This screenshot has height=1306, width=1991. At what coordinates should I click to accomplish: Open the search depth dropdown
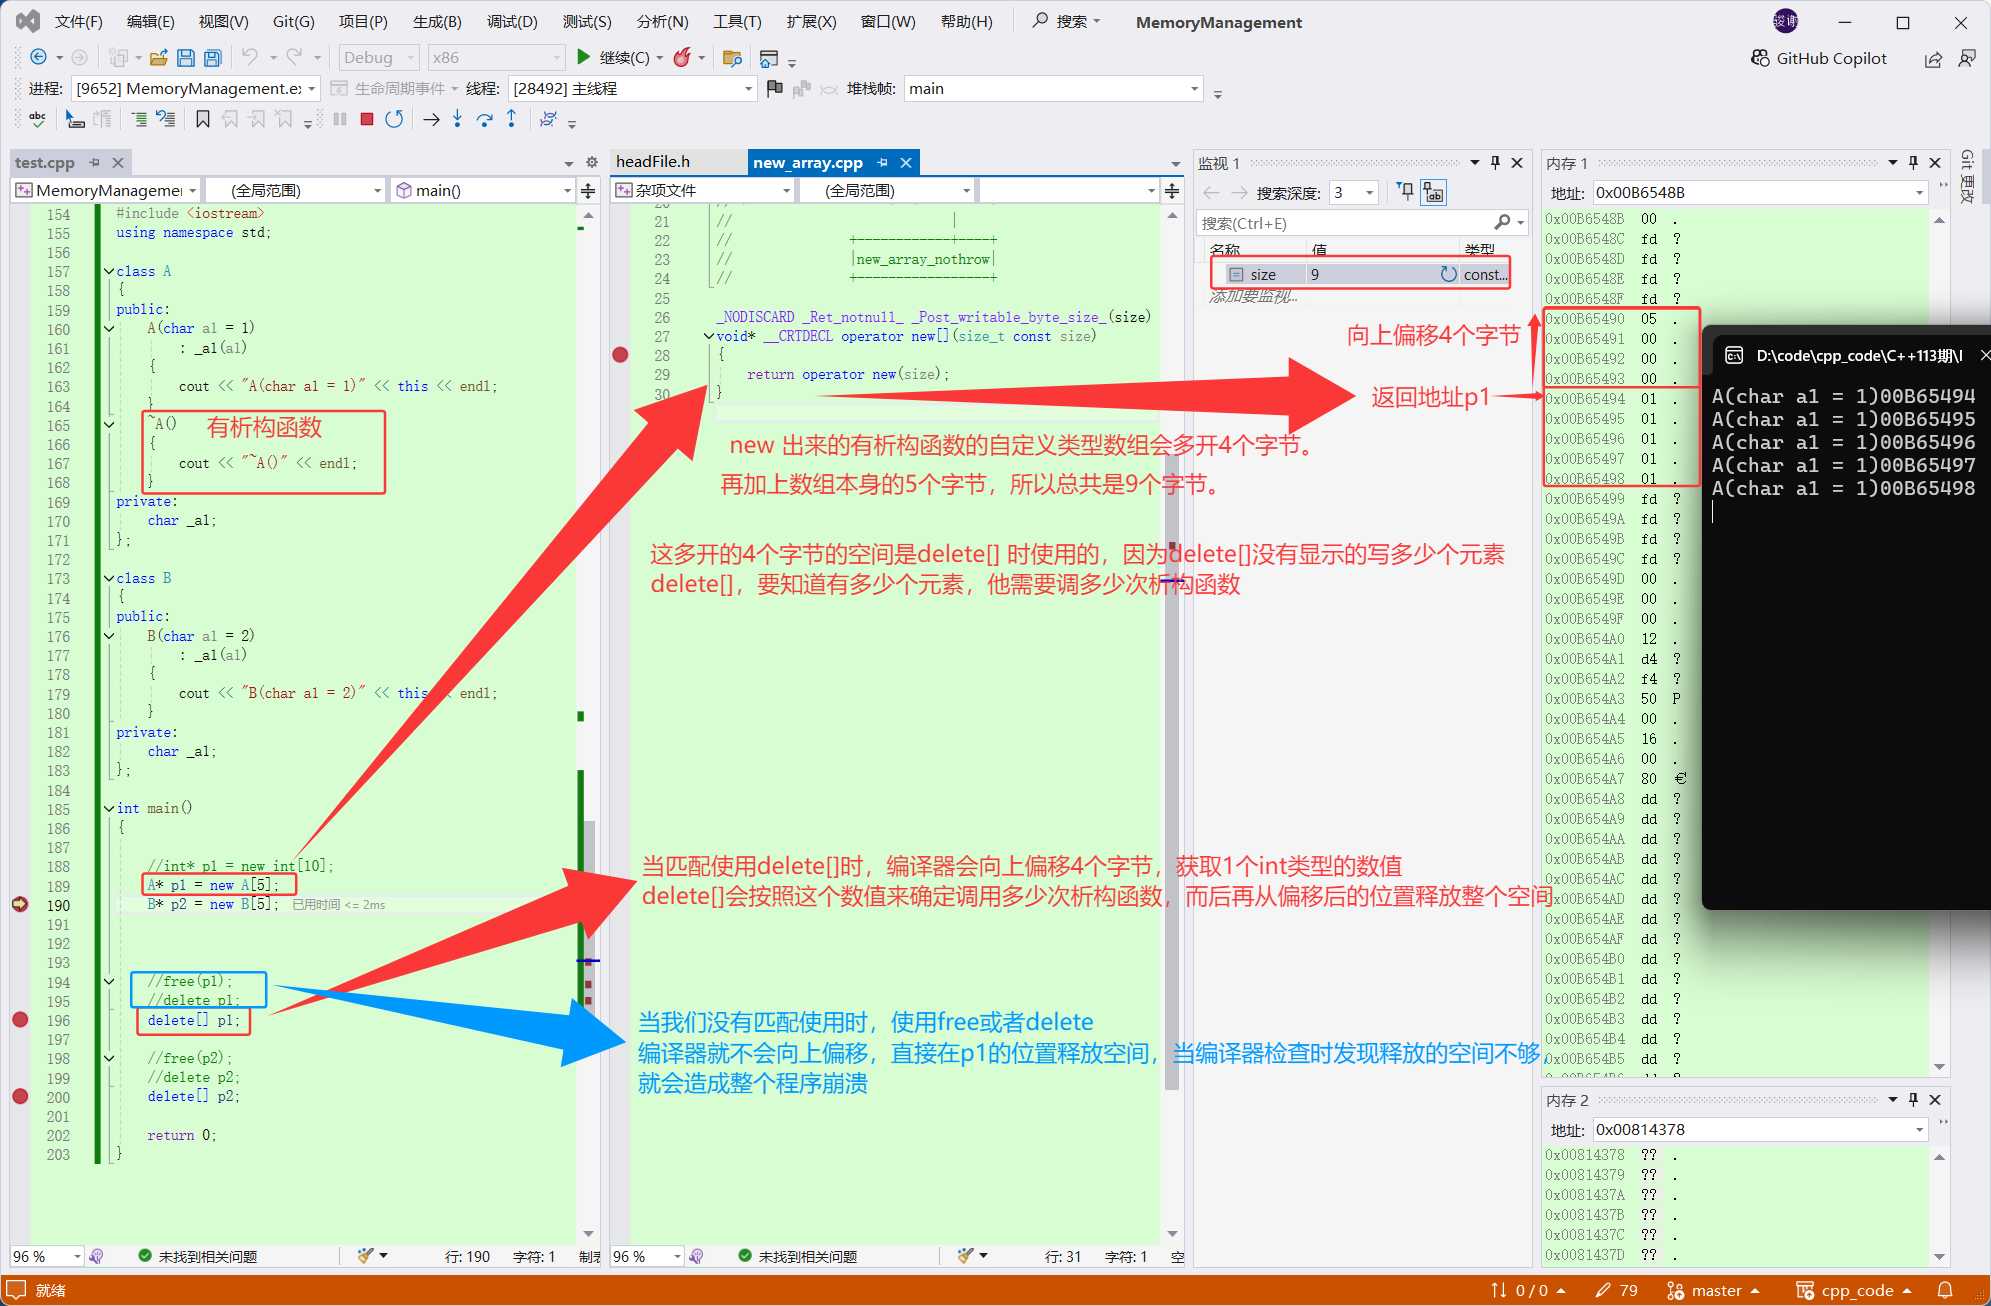click(1369, 193)
